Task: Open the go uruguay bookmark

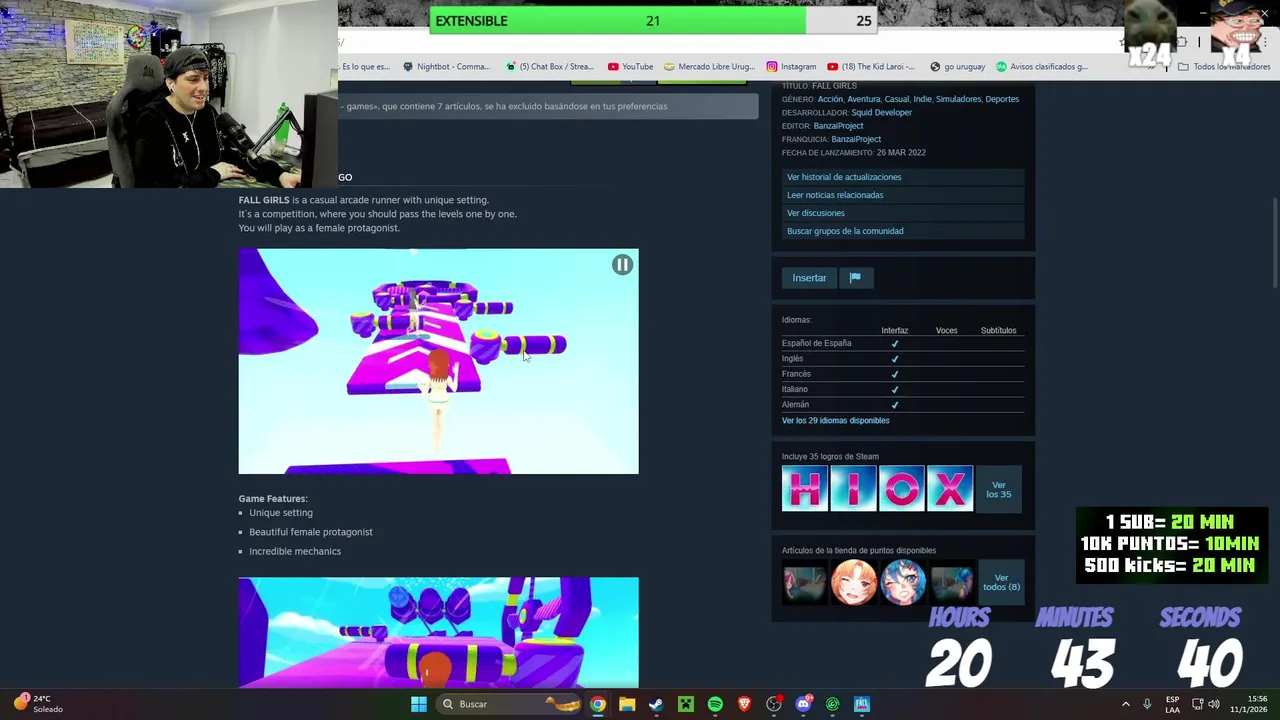Action: click(x=957, y=66)
